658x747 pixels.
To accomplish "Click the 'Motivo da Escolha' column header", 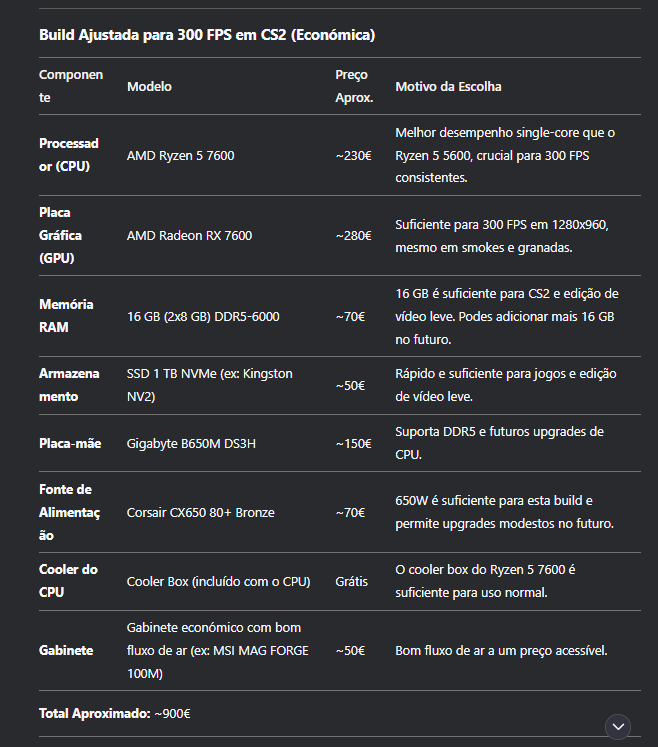I will tap(448, 86).
